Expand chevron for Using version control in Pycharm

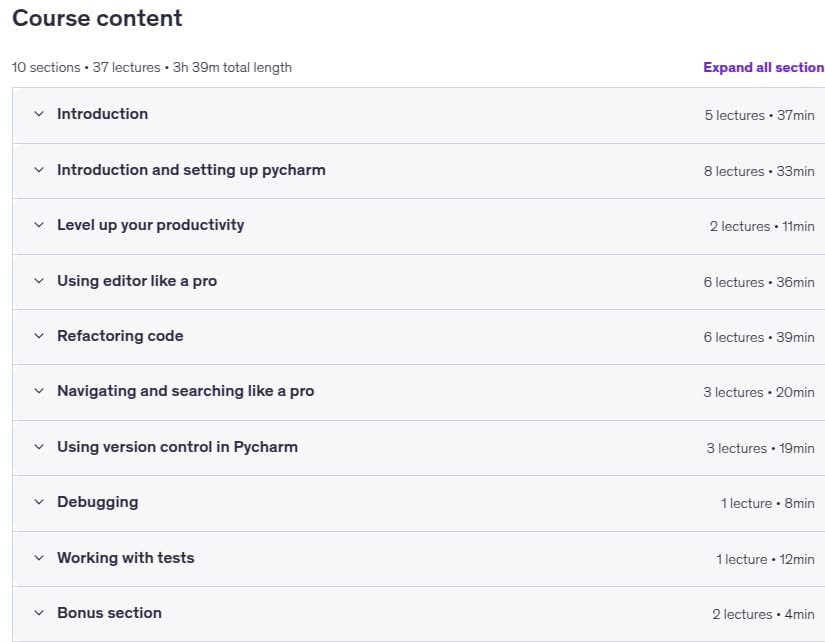[39, 447]
